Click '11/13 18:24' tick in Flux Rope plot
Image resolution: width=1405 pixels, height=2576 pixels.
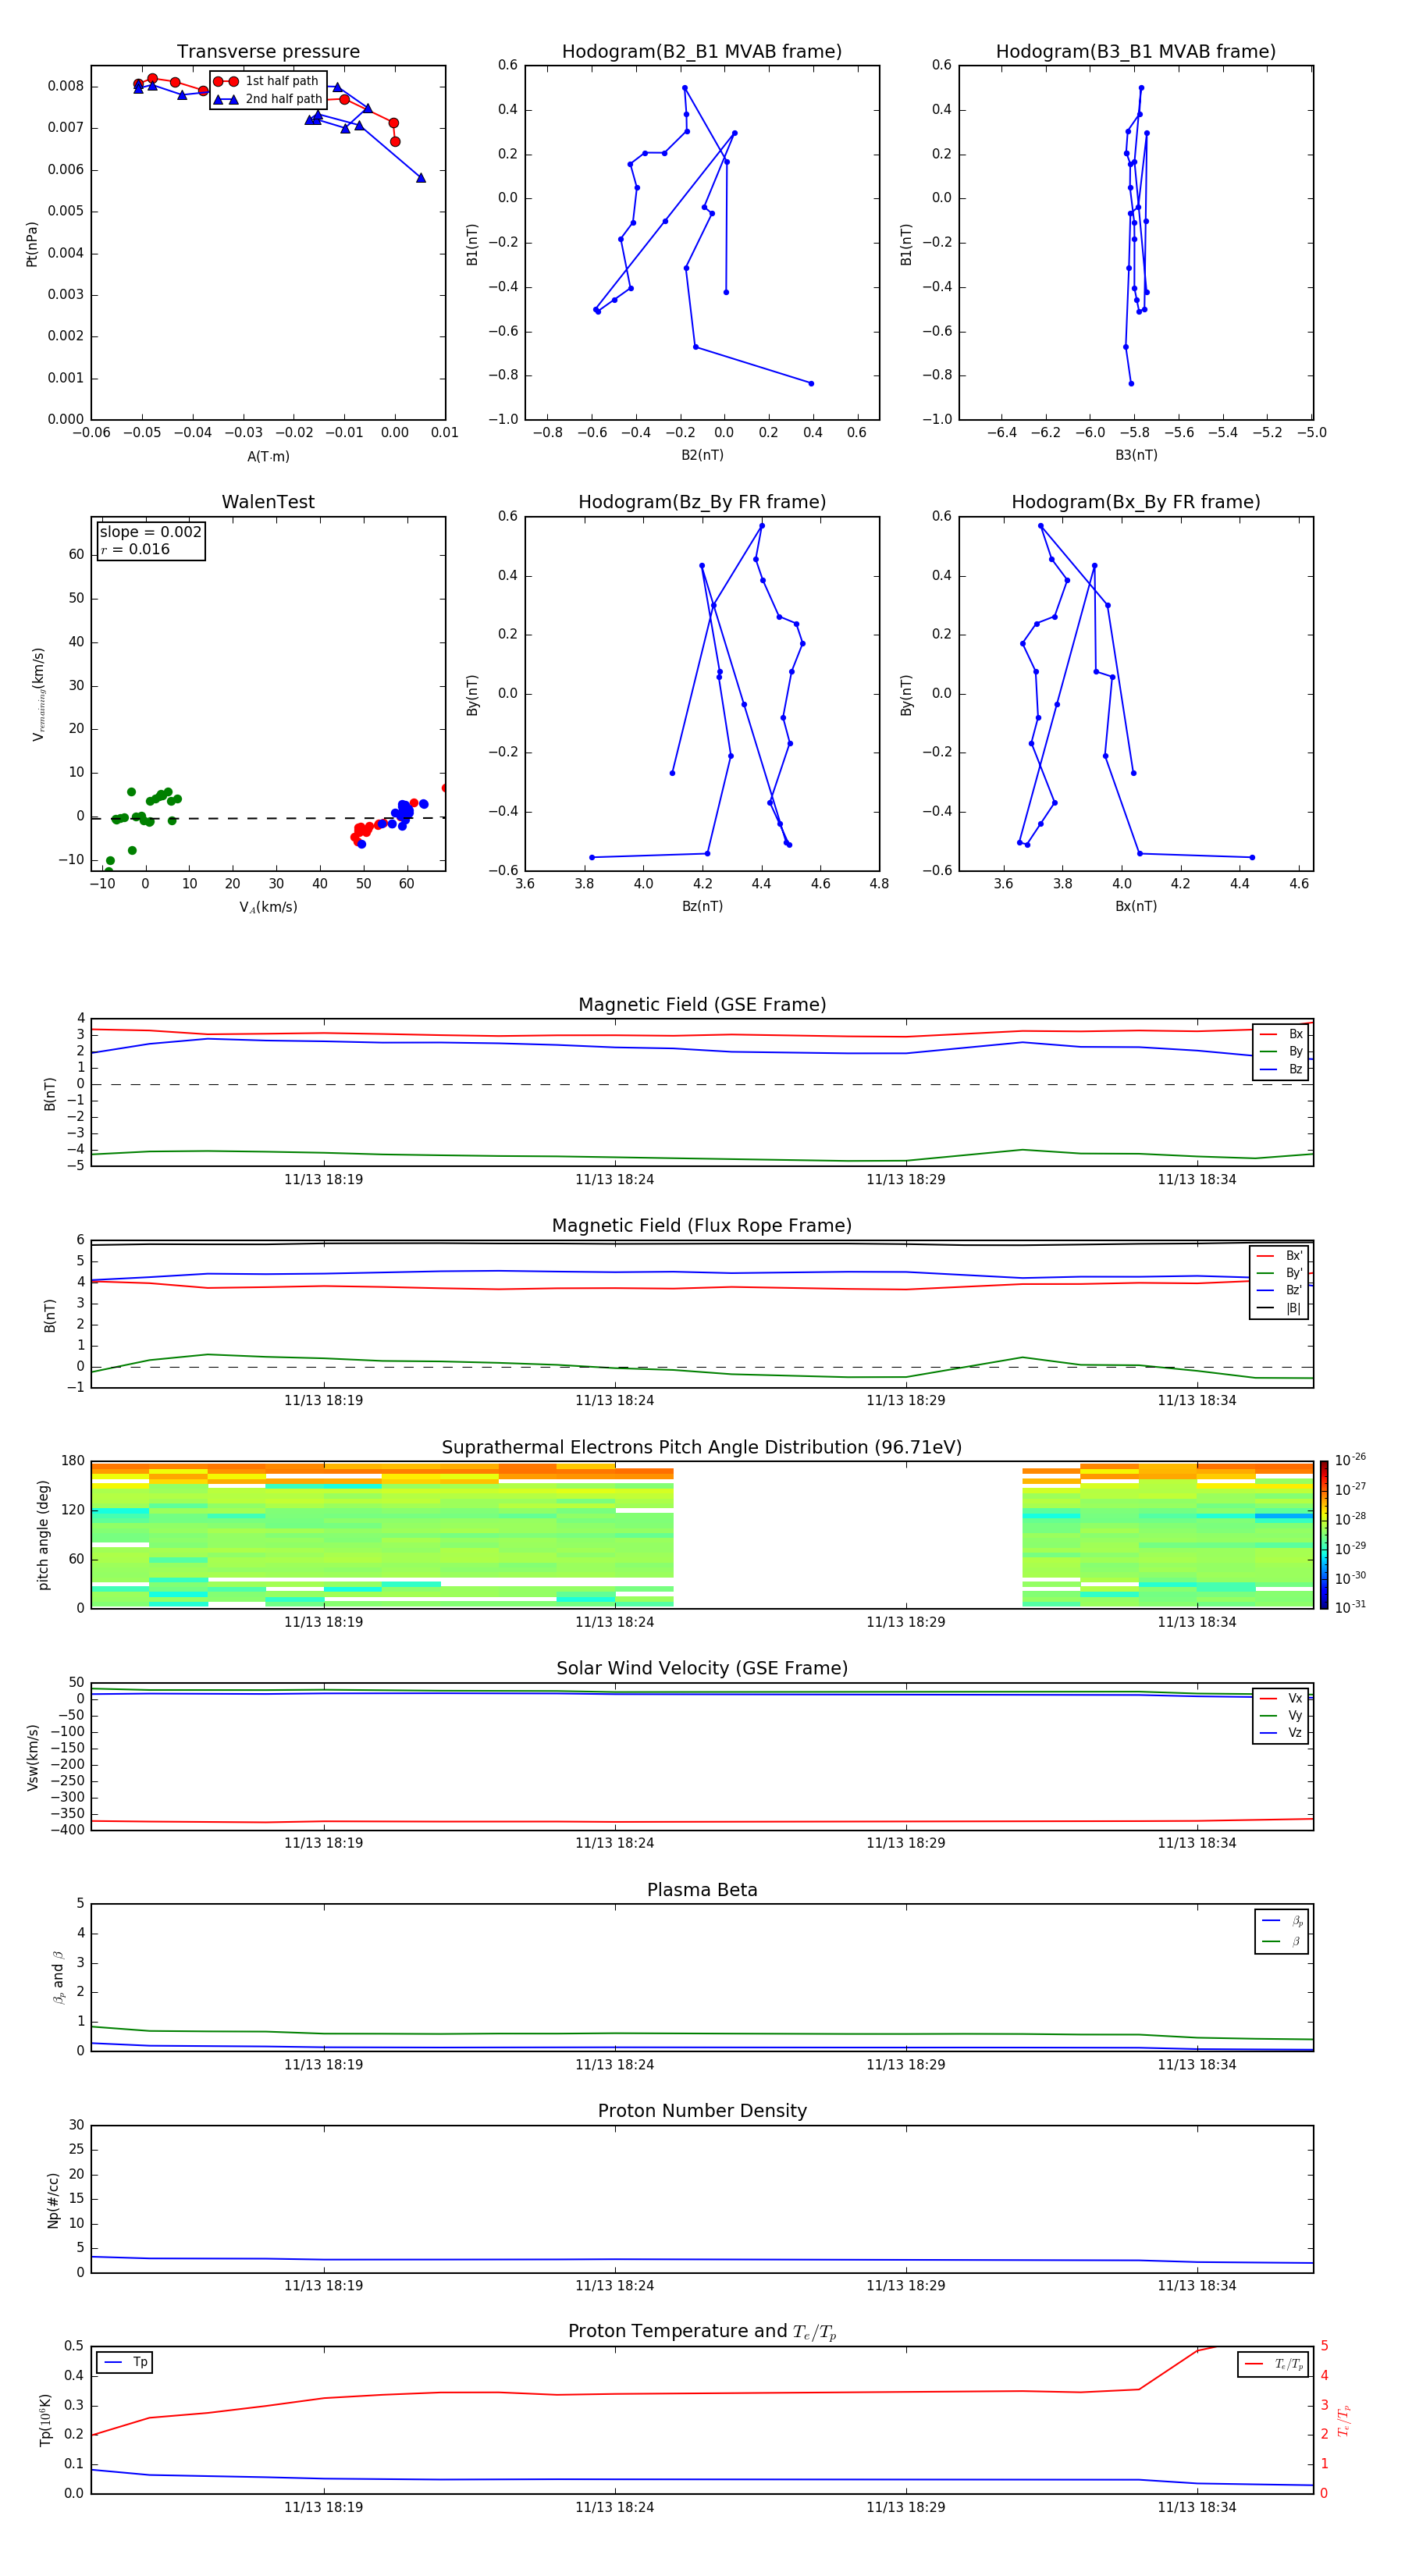(614, 1401)
